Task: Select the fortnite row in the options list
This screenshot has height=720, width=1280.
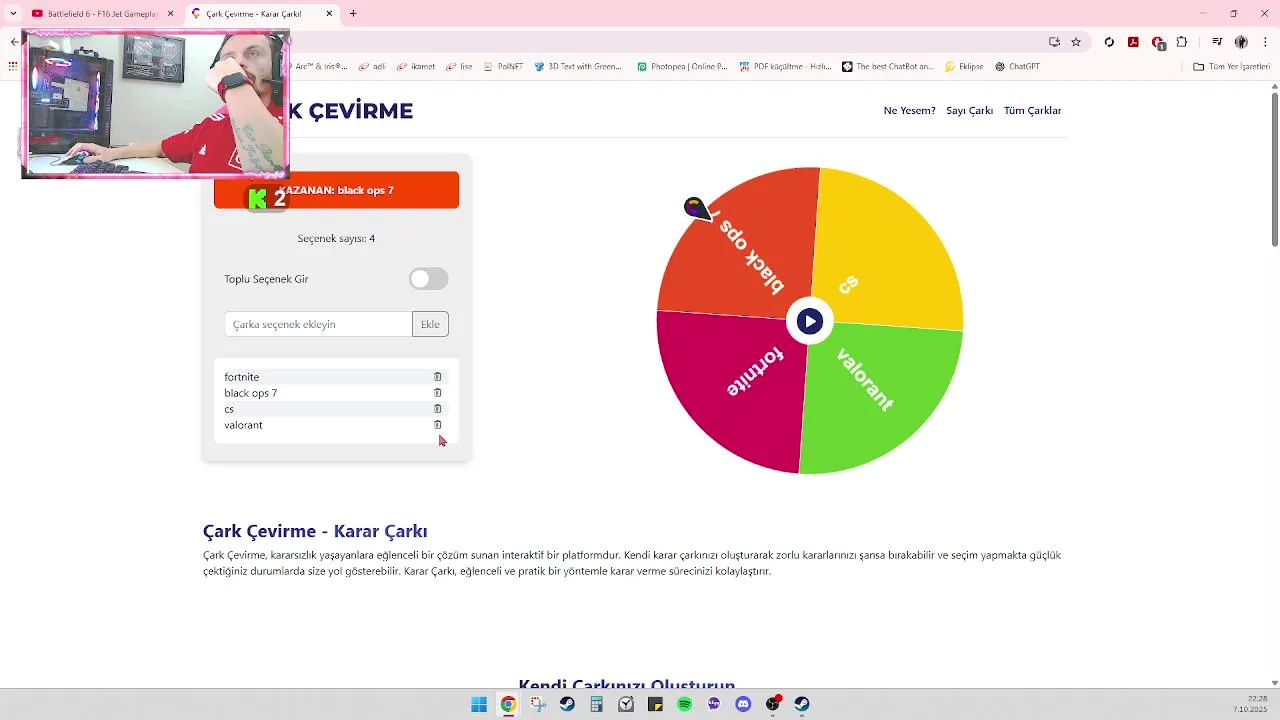Action: tap(336, 377)
